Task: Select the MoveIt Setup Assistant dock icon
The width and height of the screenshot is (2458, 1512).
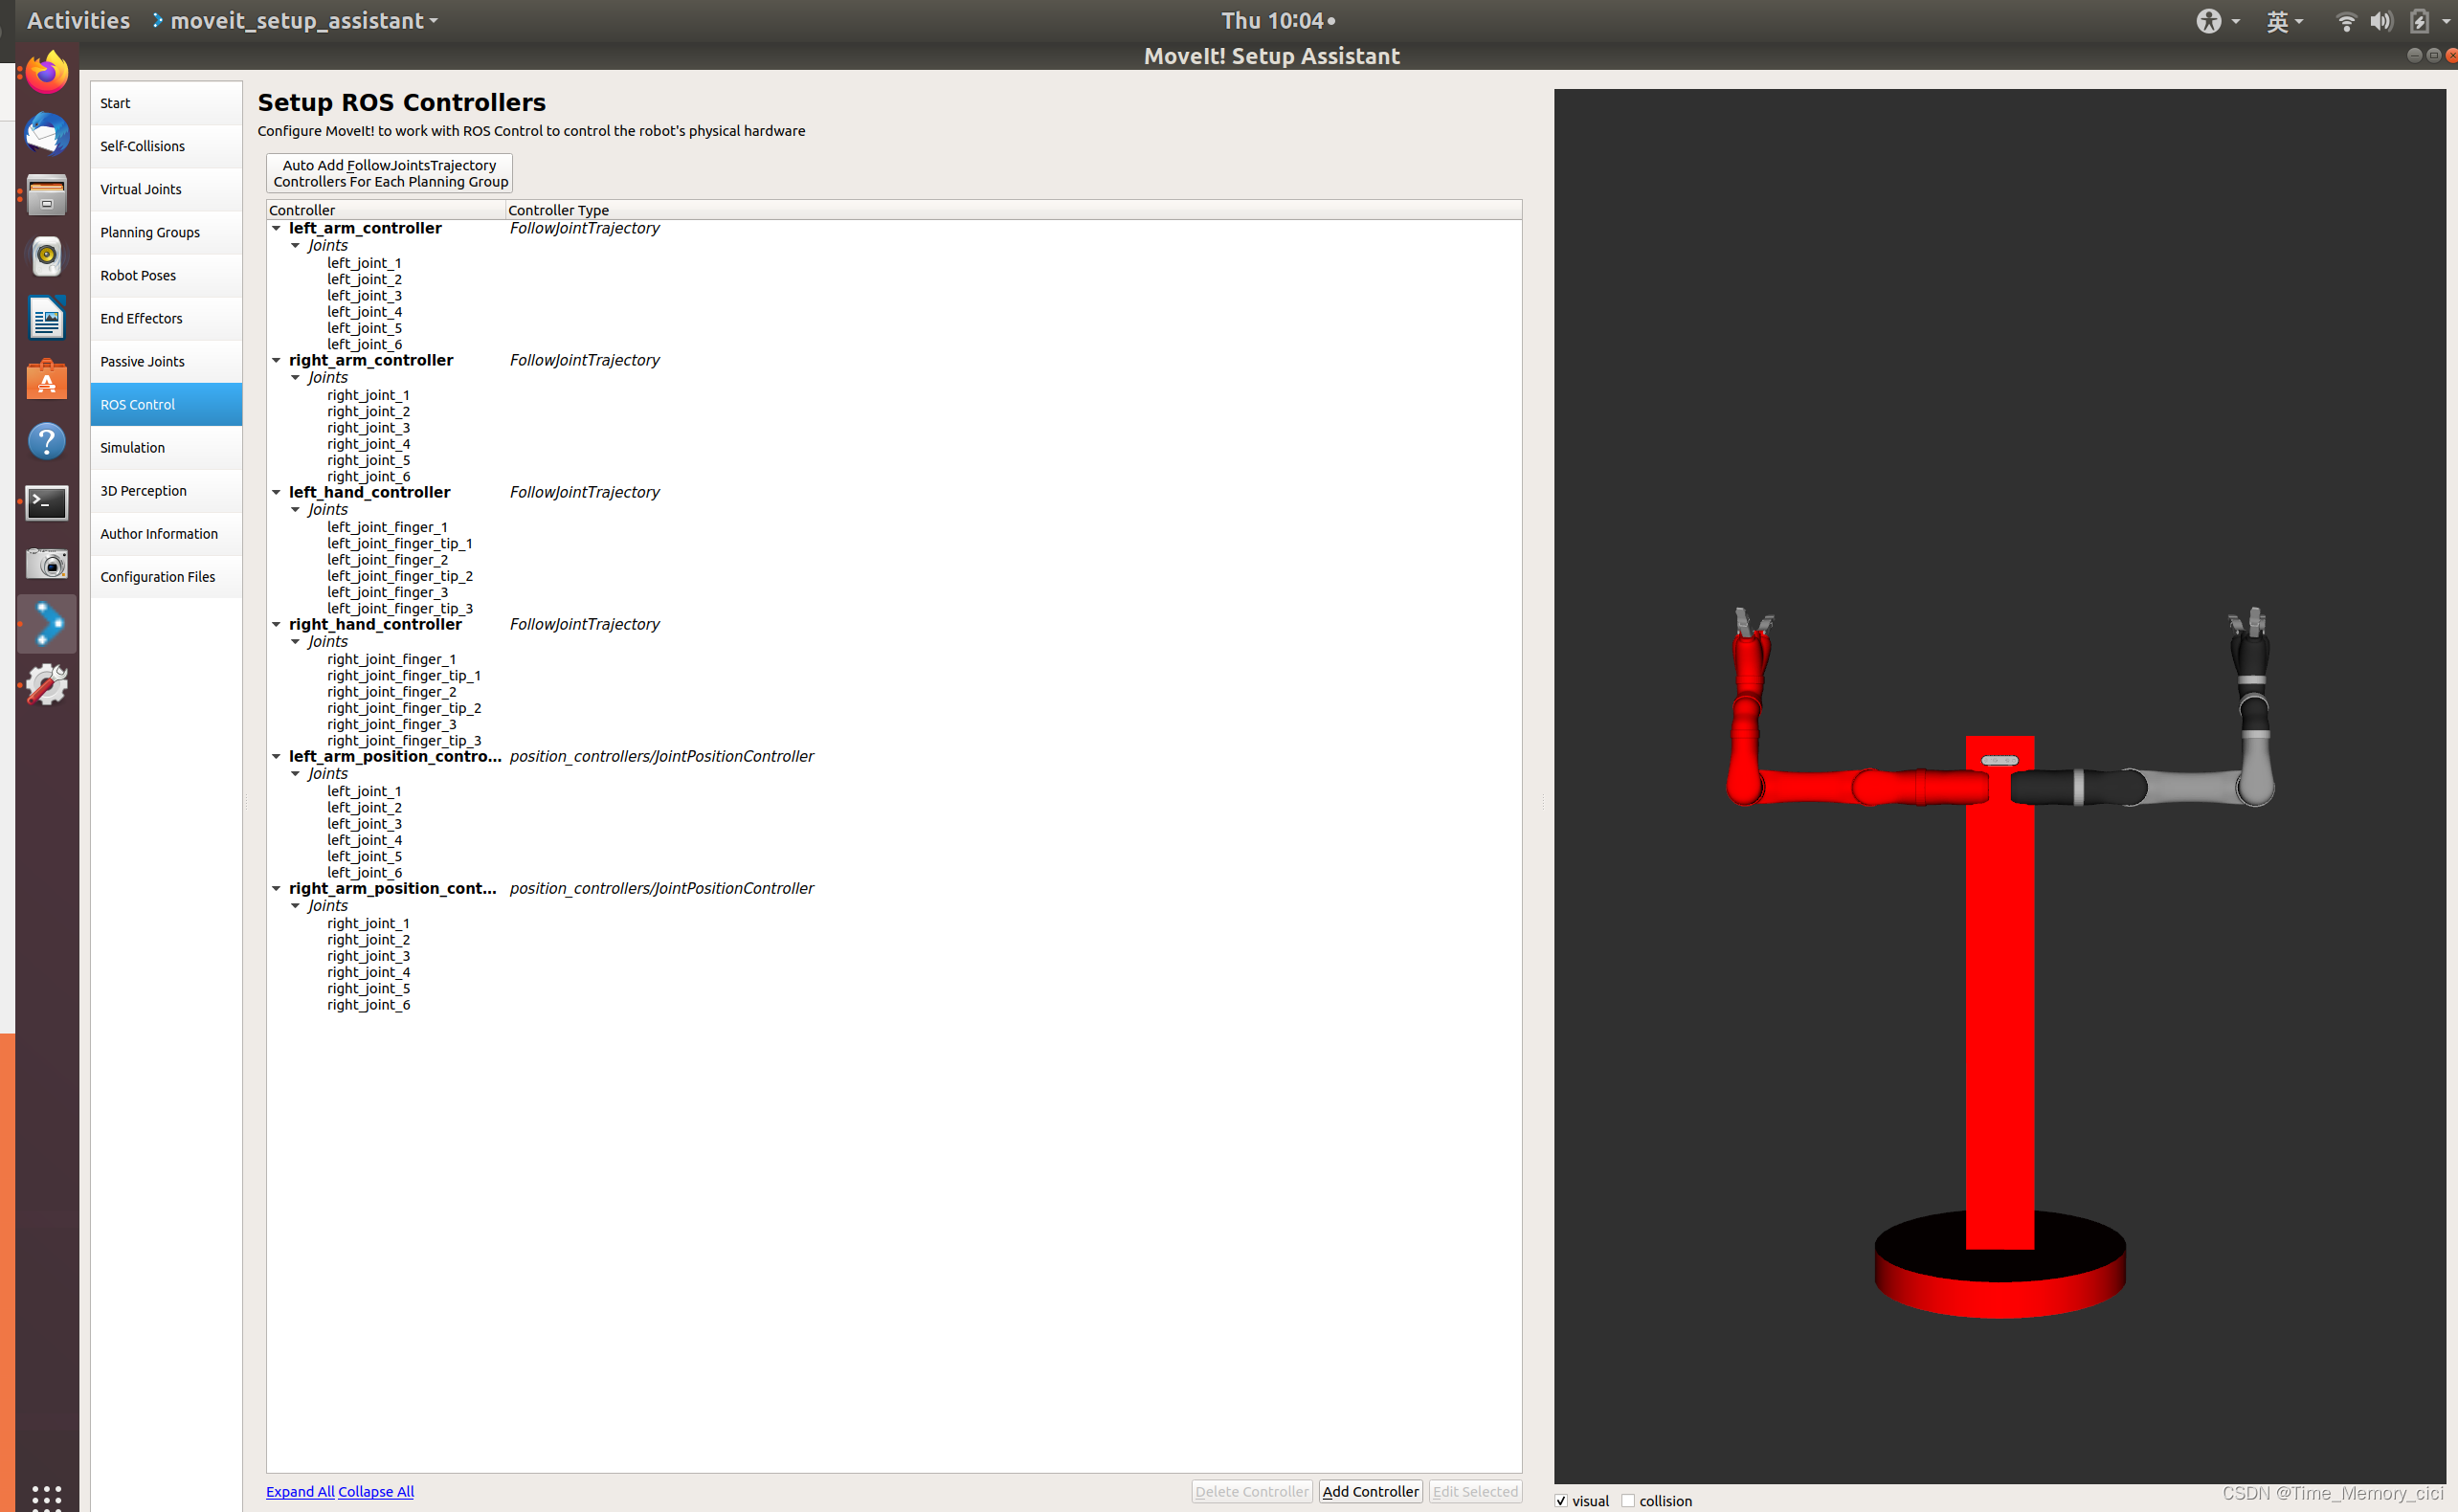Action: click(47, 623)
